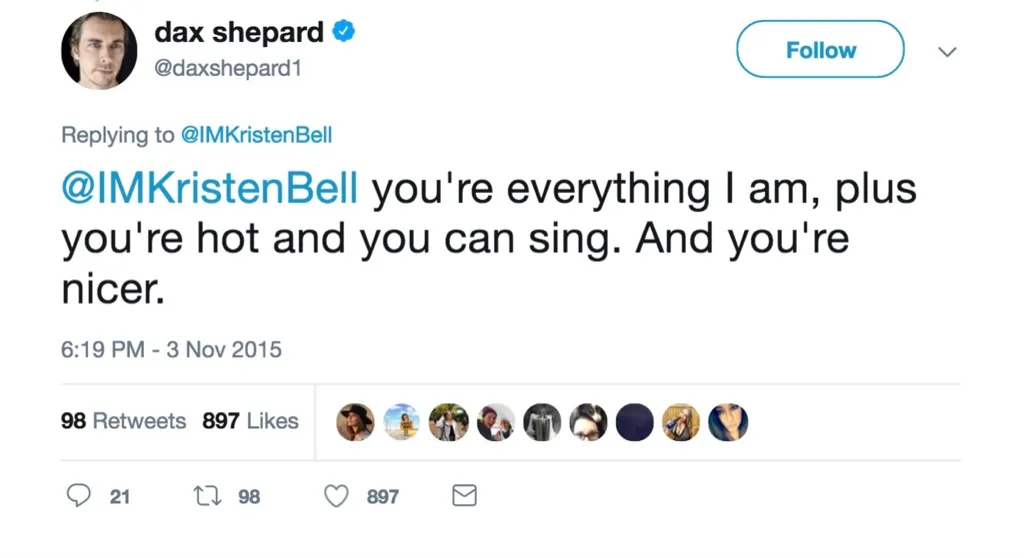Click the envelope direct message icon
The image size is (1024, 558).
click(x=465, y=496)
